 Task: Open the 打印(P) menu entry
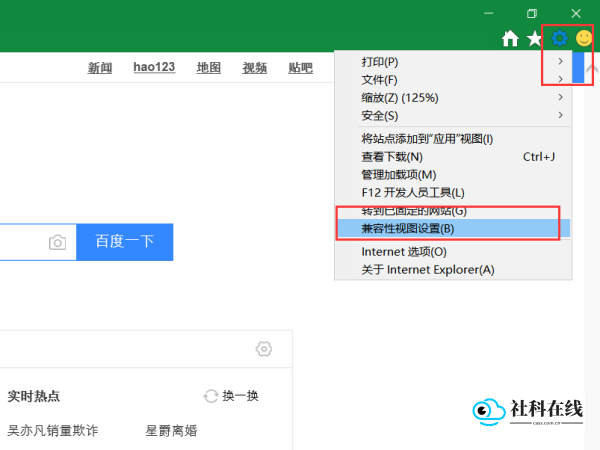(453, 62)
